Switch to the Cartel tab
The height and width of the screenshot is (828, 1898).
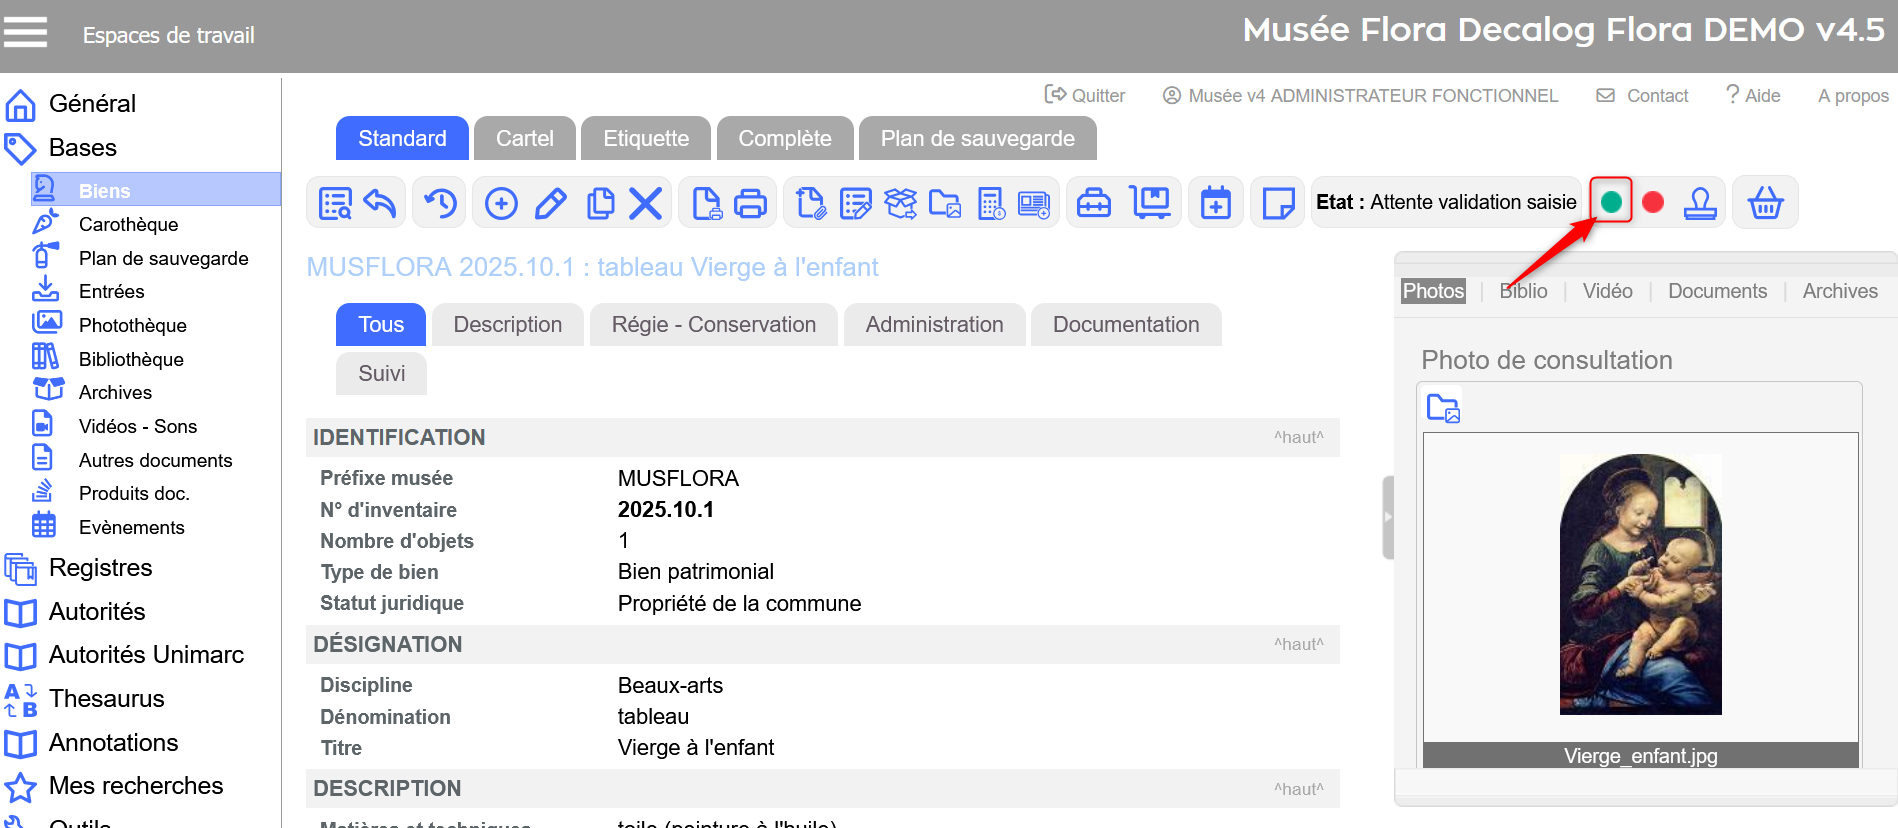pos(524,138)
